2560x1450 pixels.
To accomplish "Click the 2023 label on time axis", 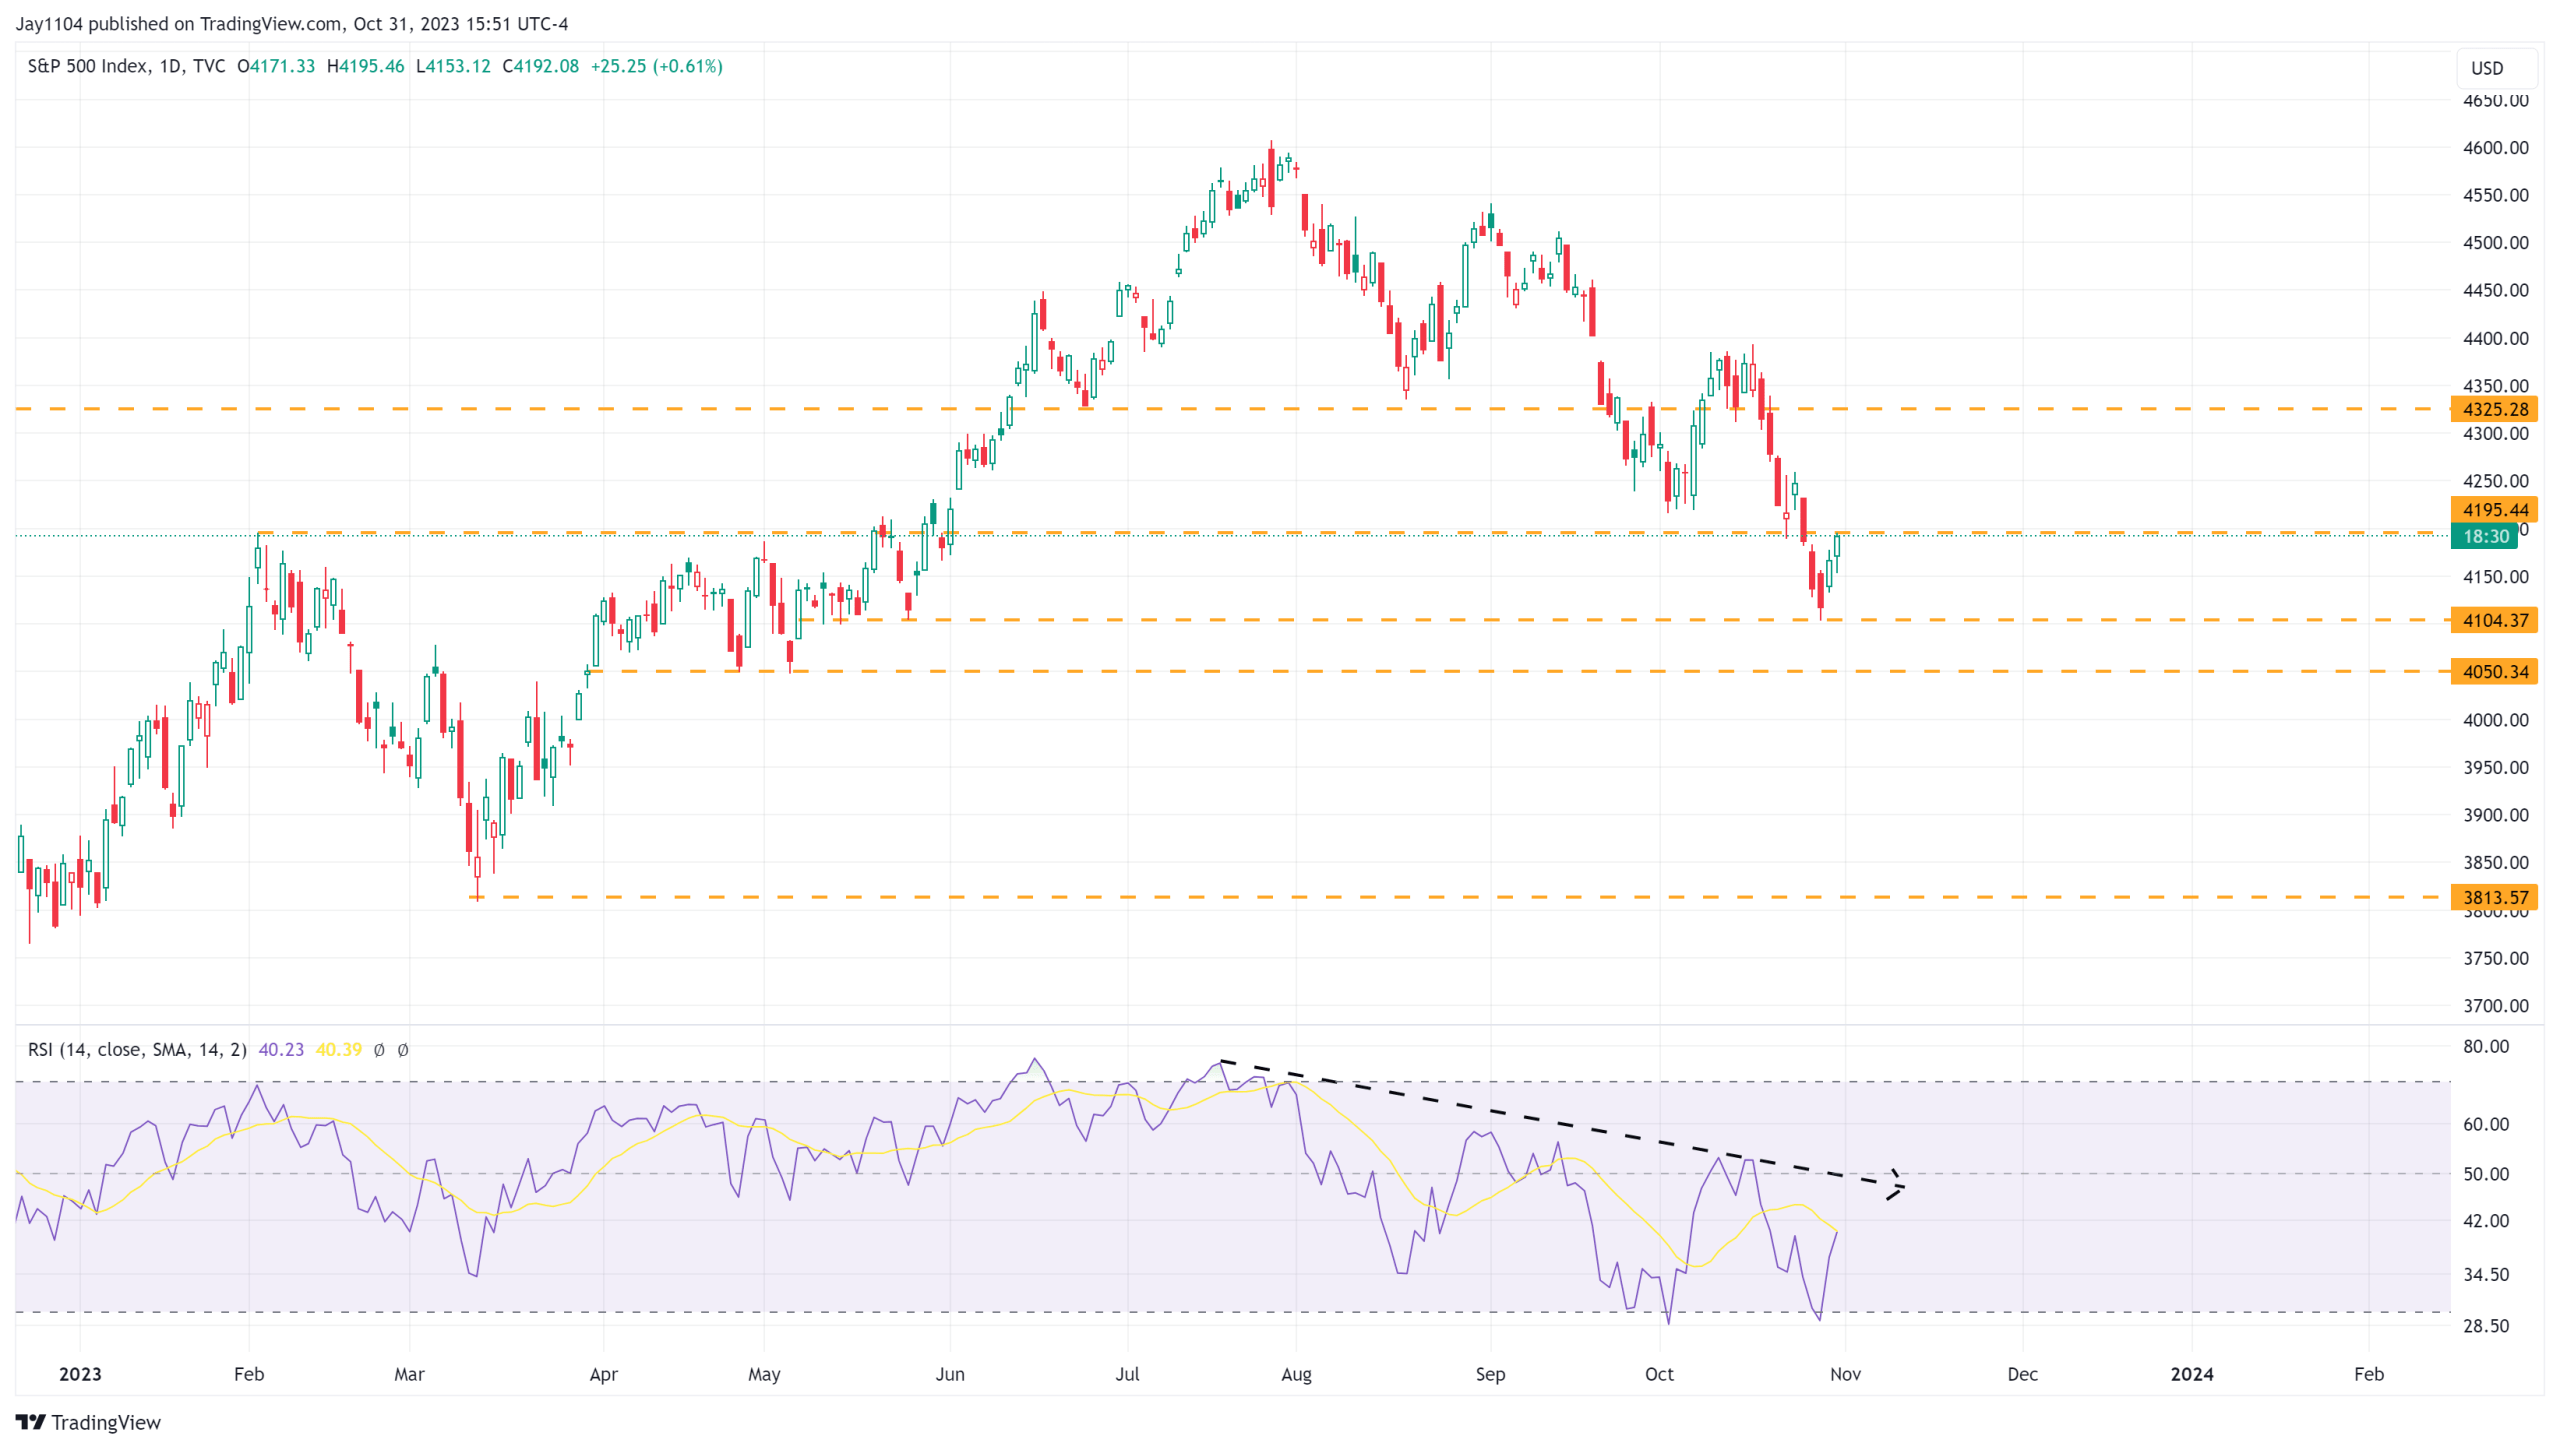I will pos(80,1374).
